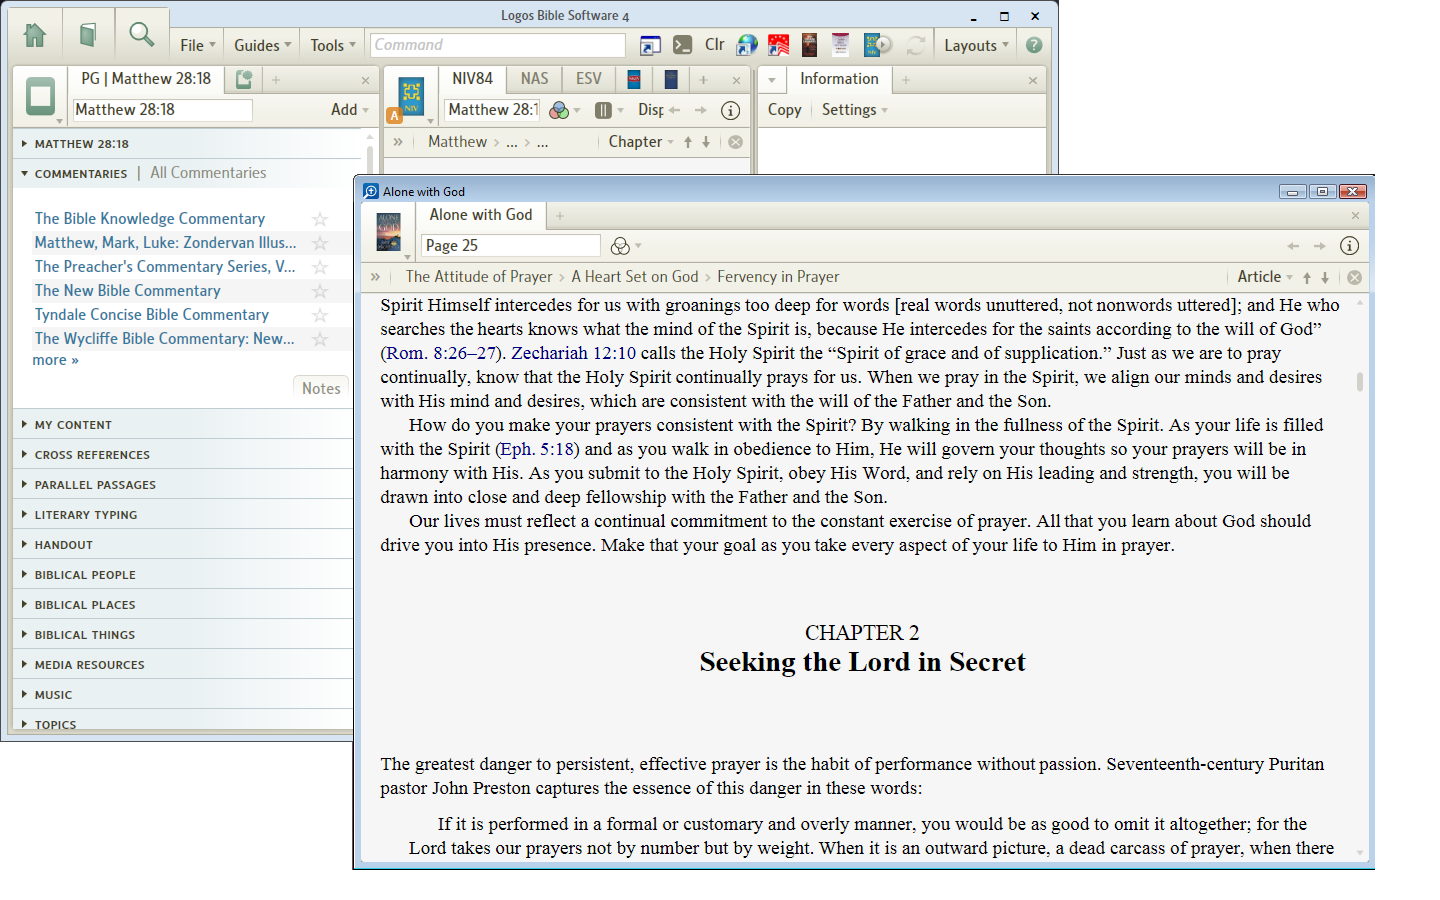Screen dimensions: 1440x900
Task: Switch to the ESV tab
Action: pos(589,79)
